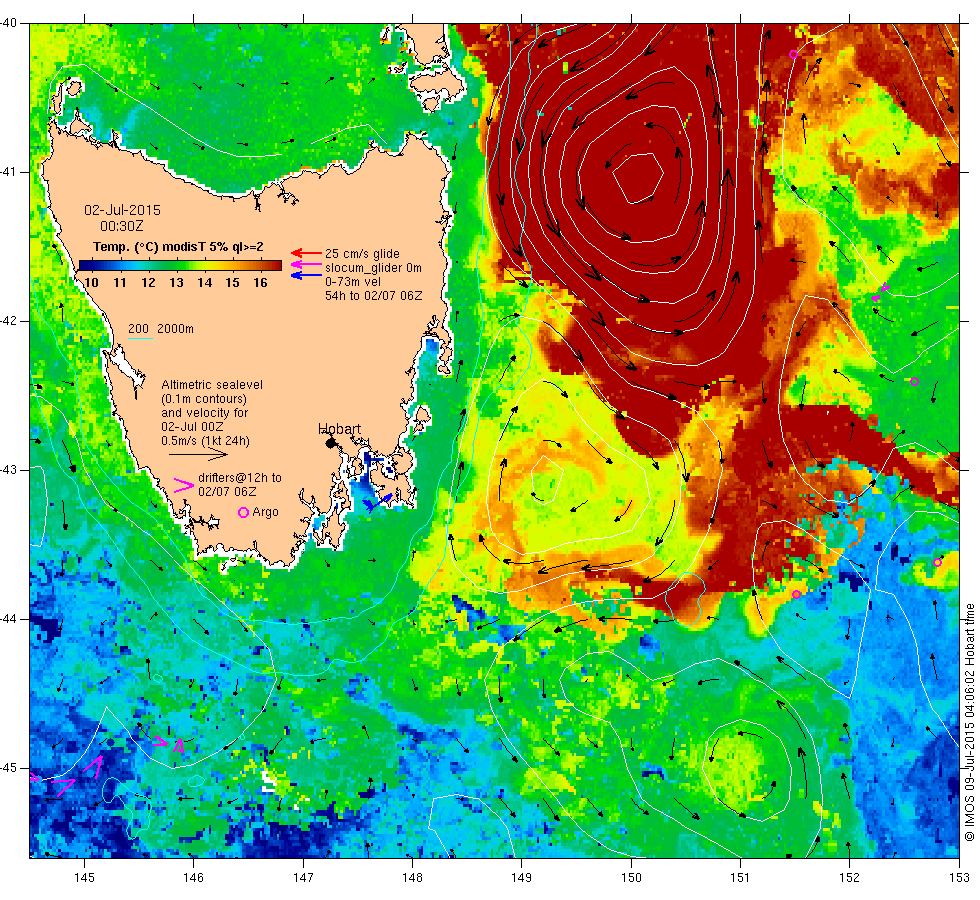Click the magenta Argo circle in legend
Viewport: 980px width, 900px height.
[244, 512]
